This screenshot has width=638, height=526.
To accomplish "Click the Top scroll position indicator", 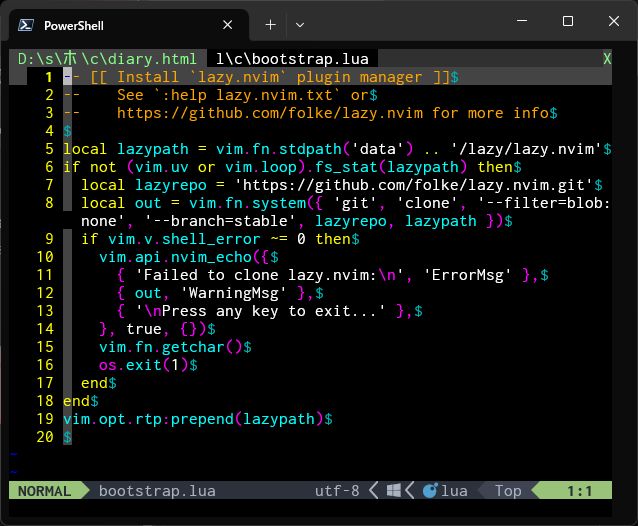I will 508,491.
